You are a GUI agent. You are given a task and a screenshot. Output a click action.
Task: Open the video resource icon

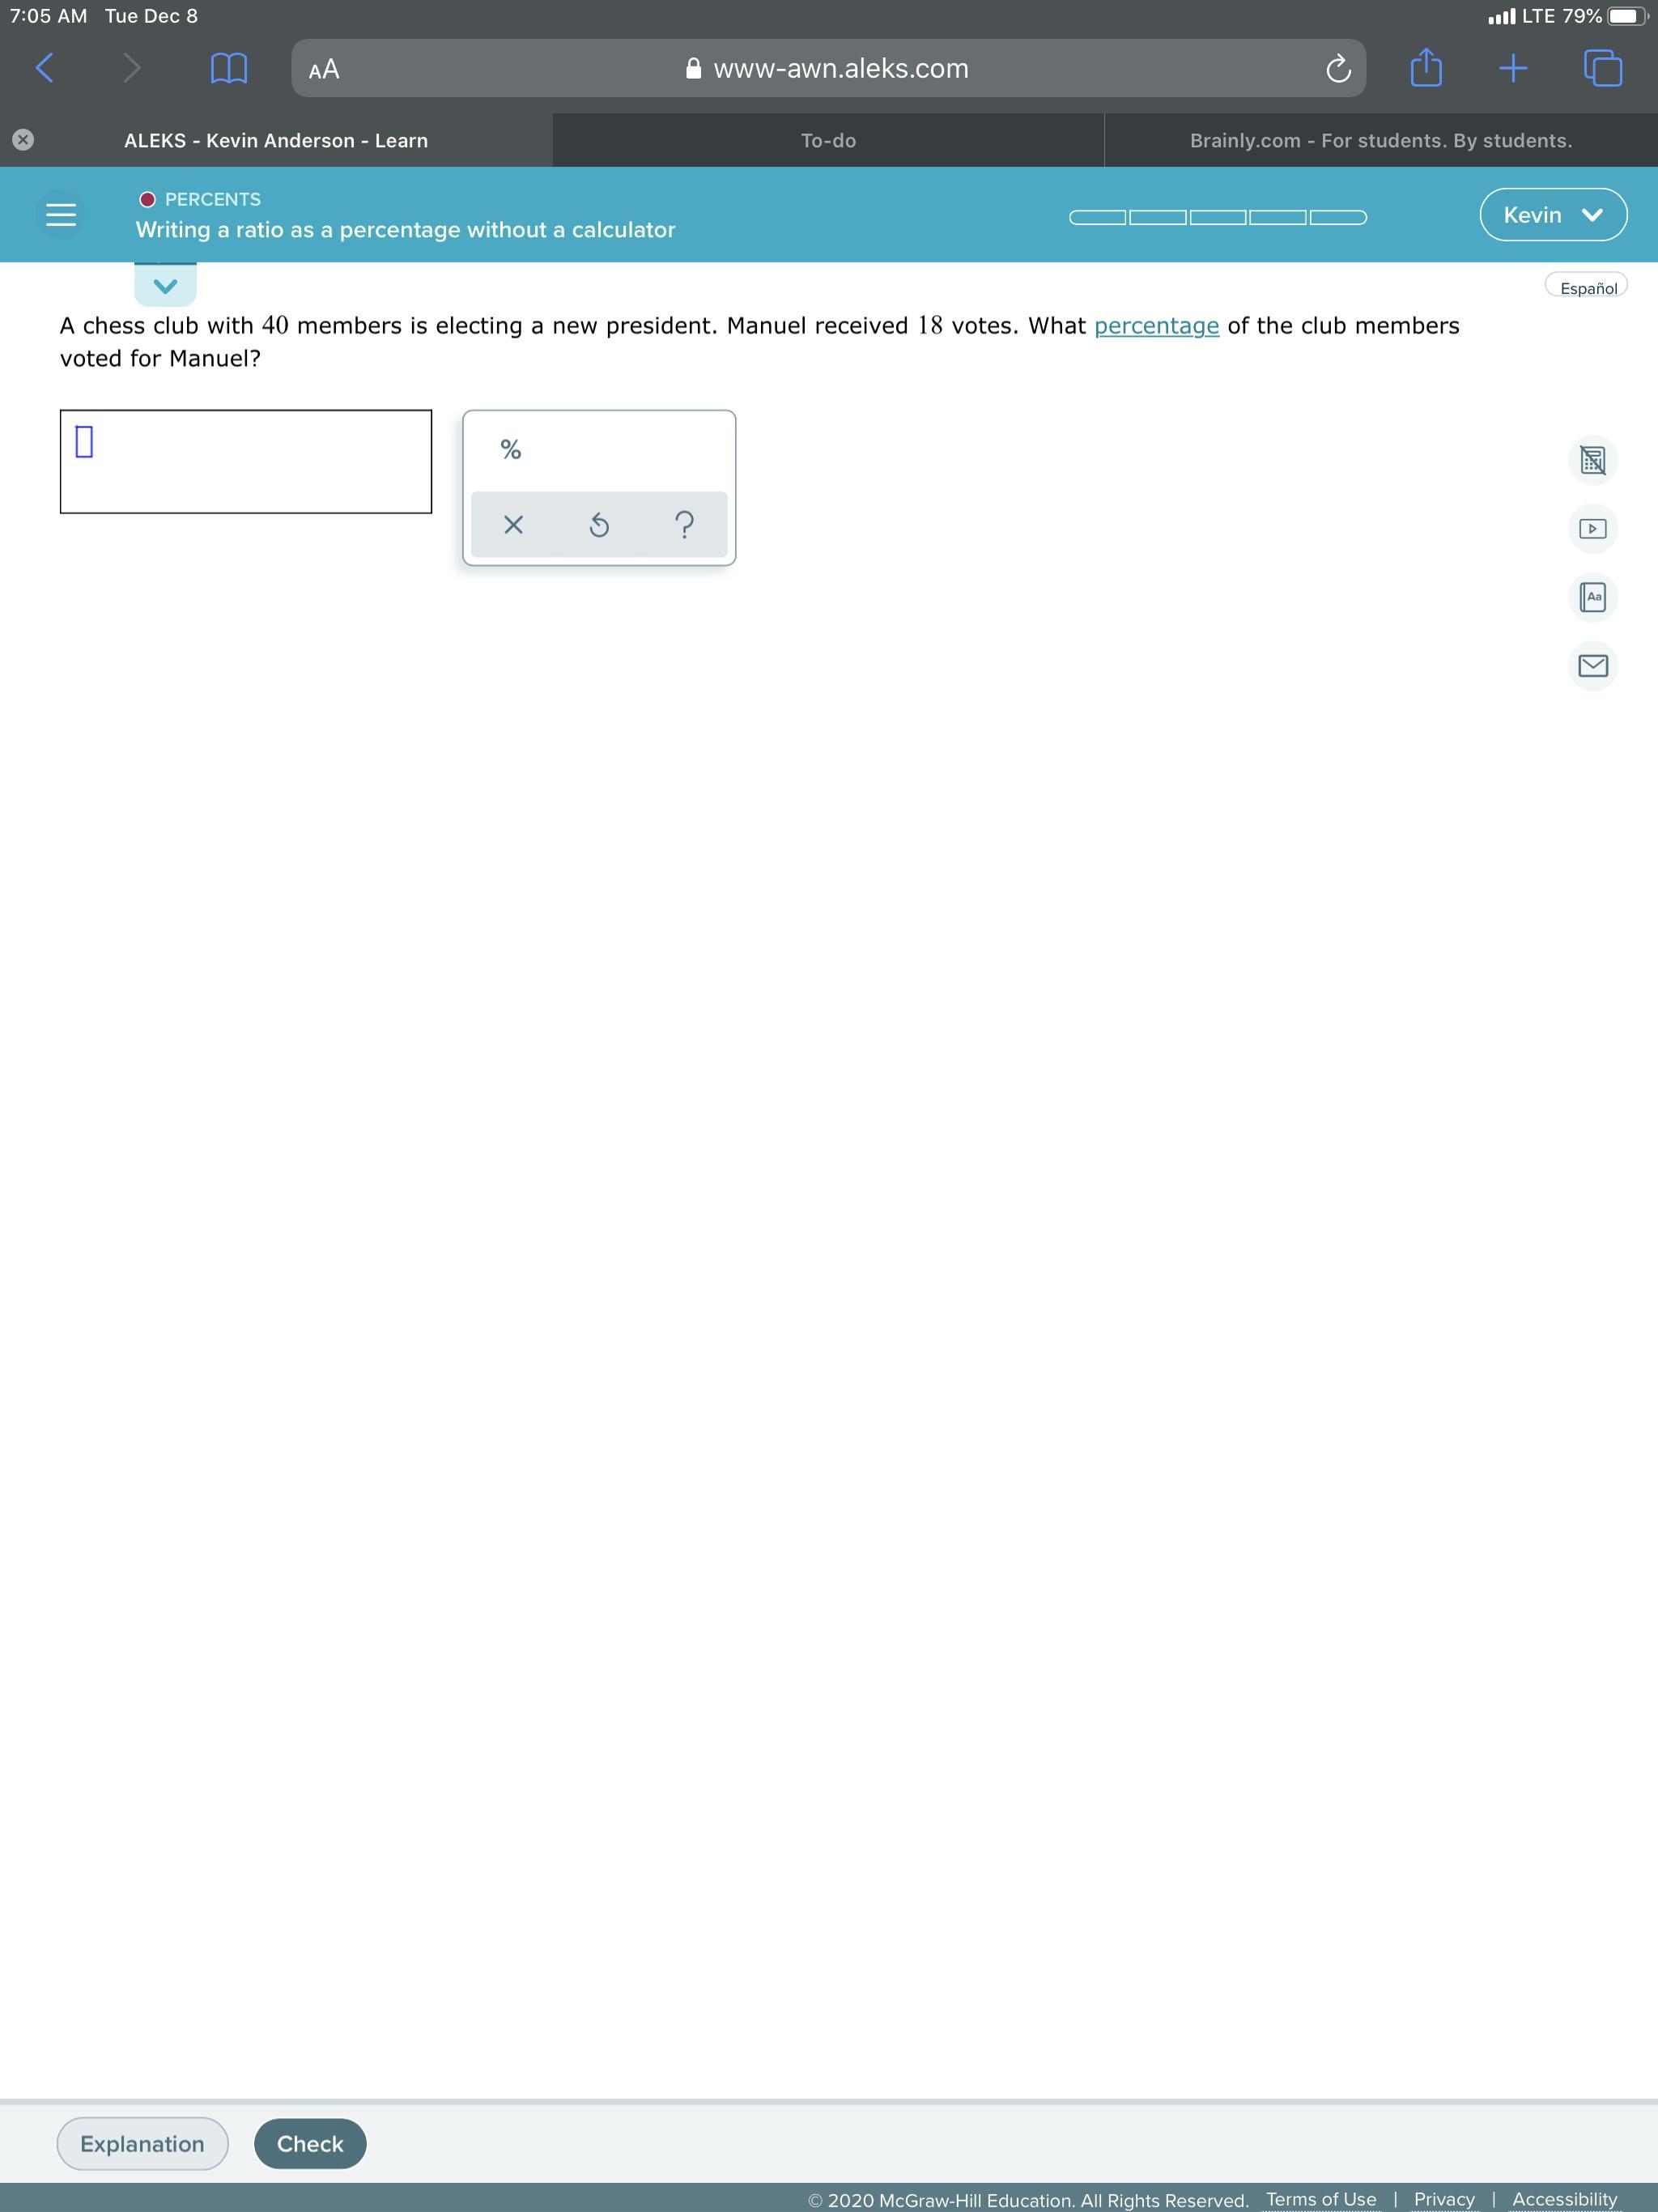1592,529
